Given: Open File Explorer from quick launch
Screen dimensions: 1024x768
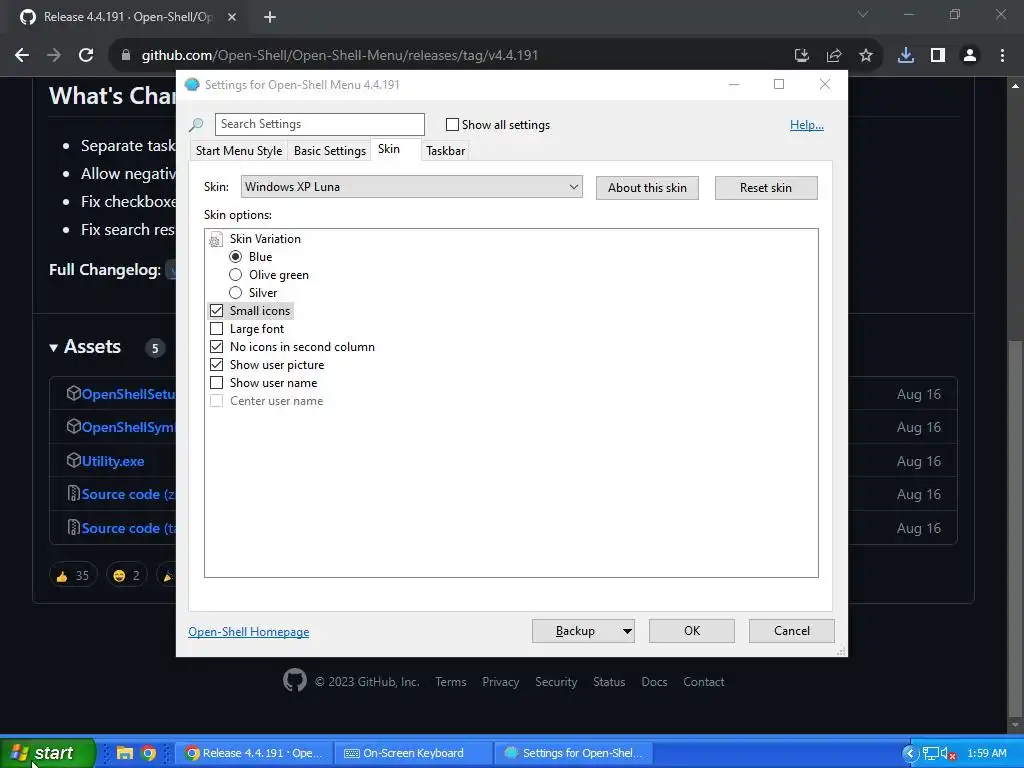Looking at the screenshot, I should (125, 753).
